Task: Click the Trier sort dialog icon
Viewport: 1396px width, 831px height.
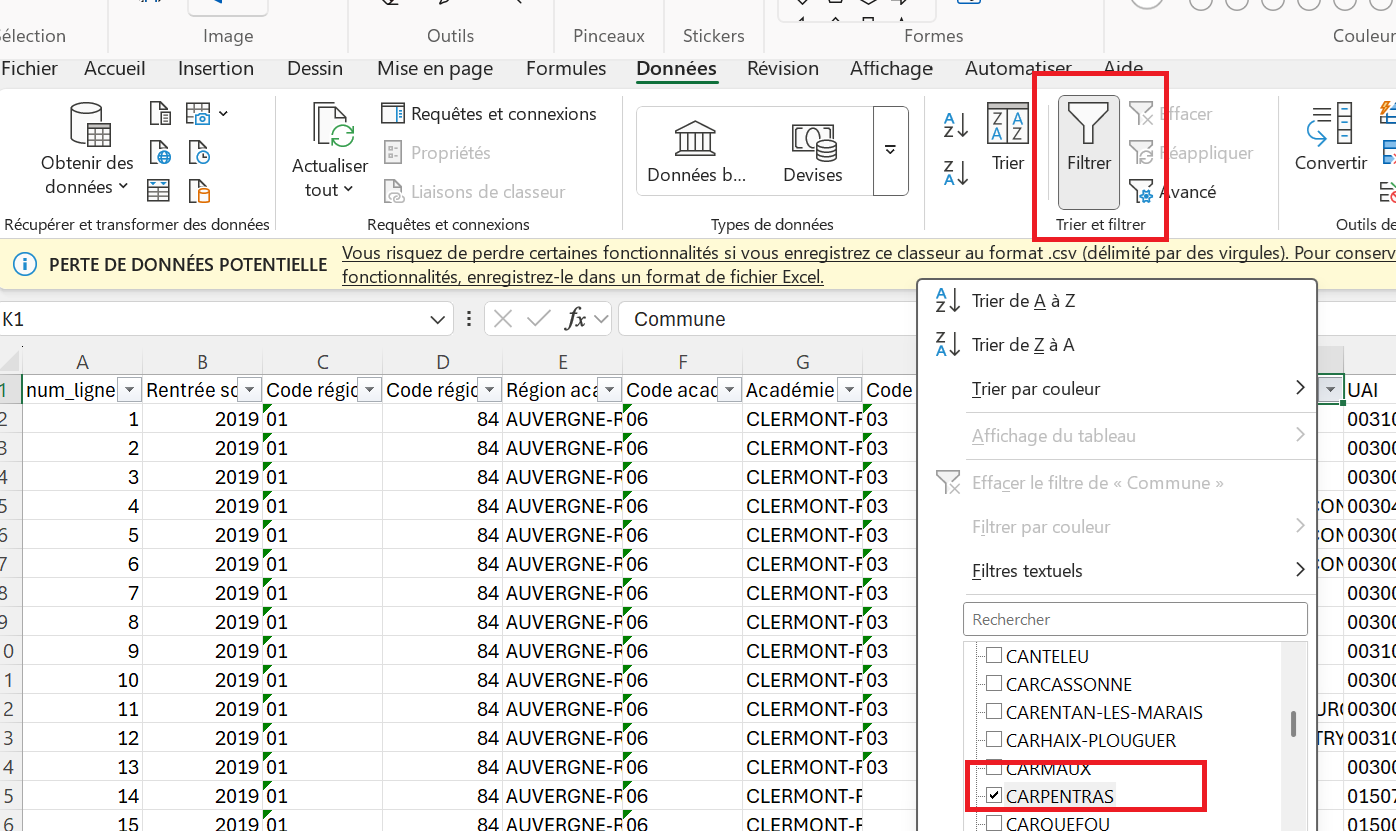Action: point(1007,125)
